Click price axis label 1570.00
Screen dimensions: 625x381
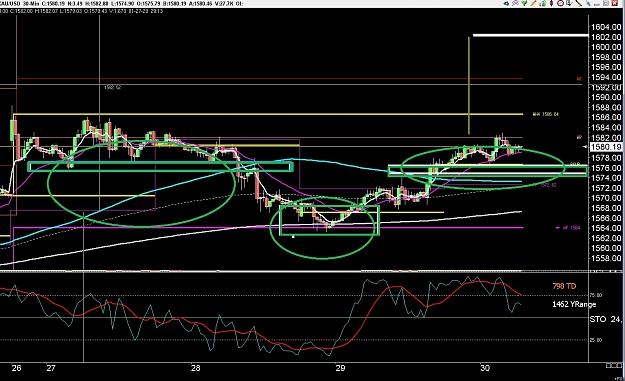(x=605, y=198)
